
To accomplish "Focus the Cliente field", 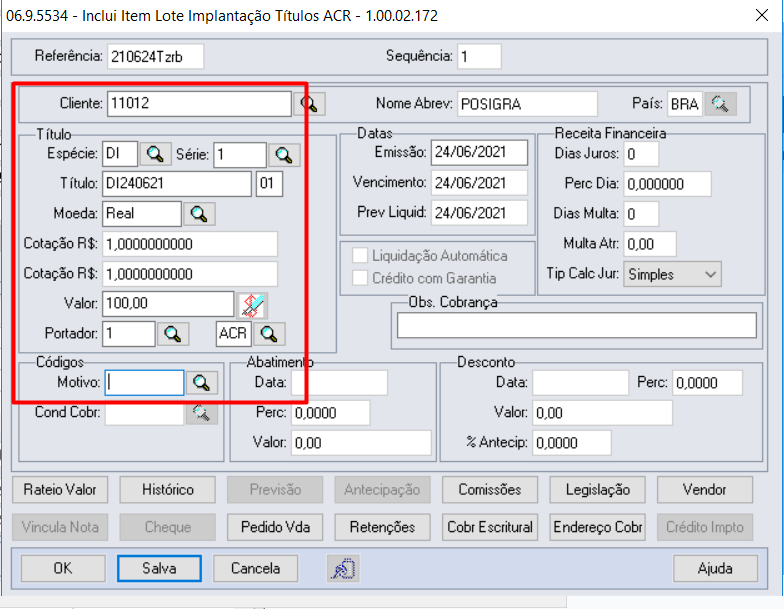I will click(199, 104).
